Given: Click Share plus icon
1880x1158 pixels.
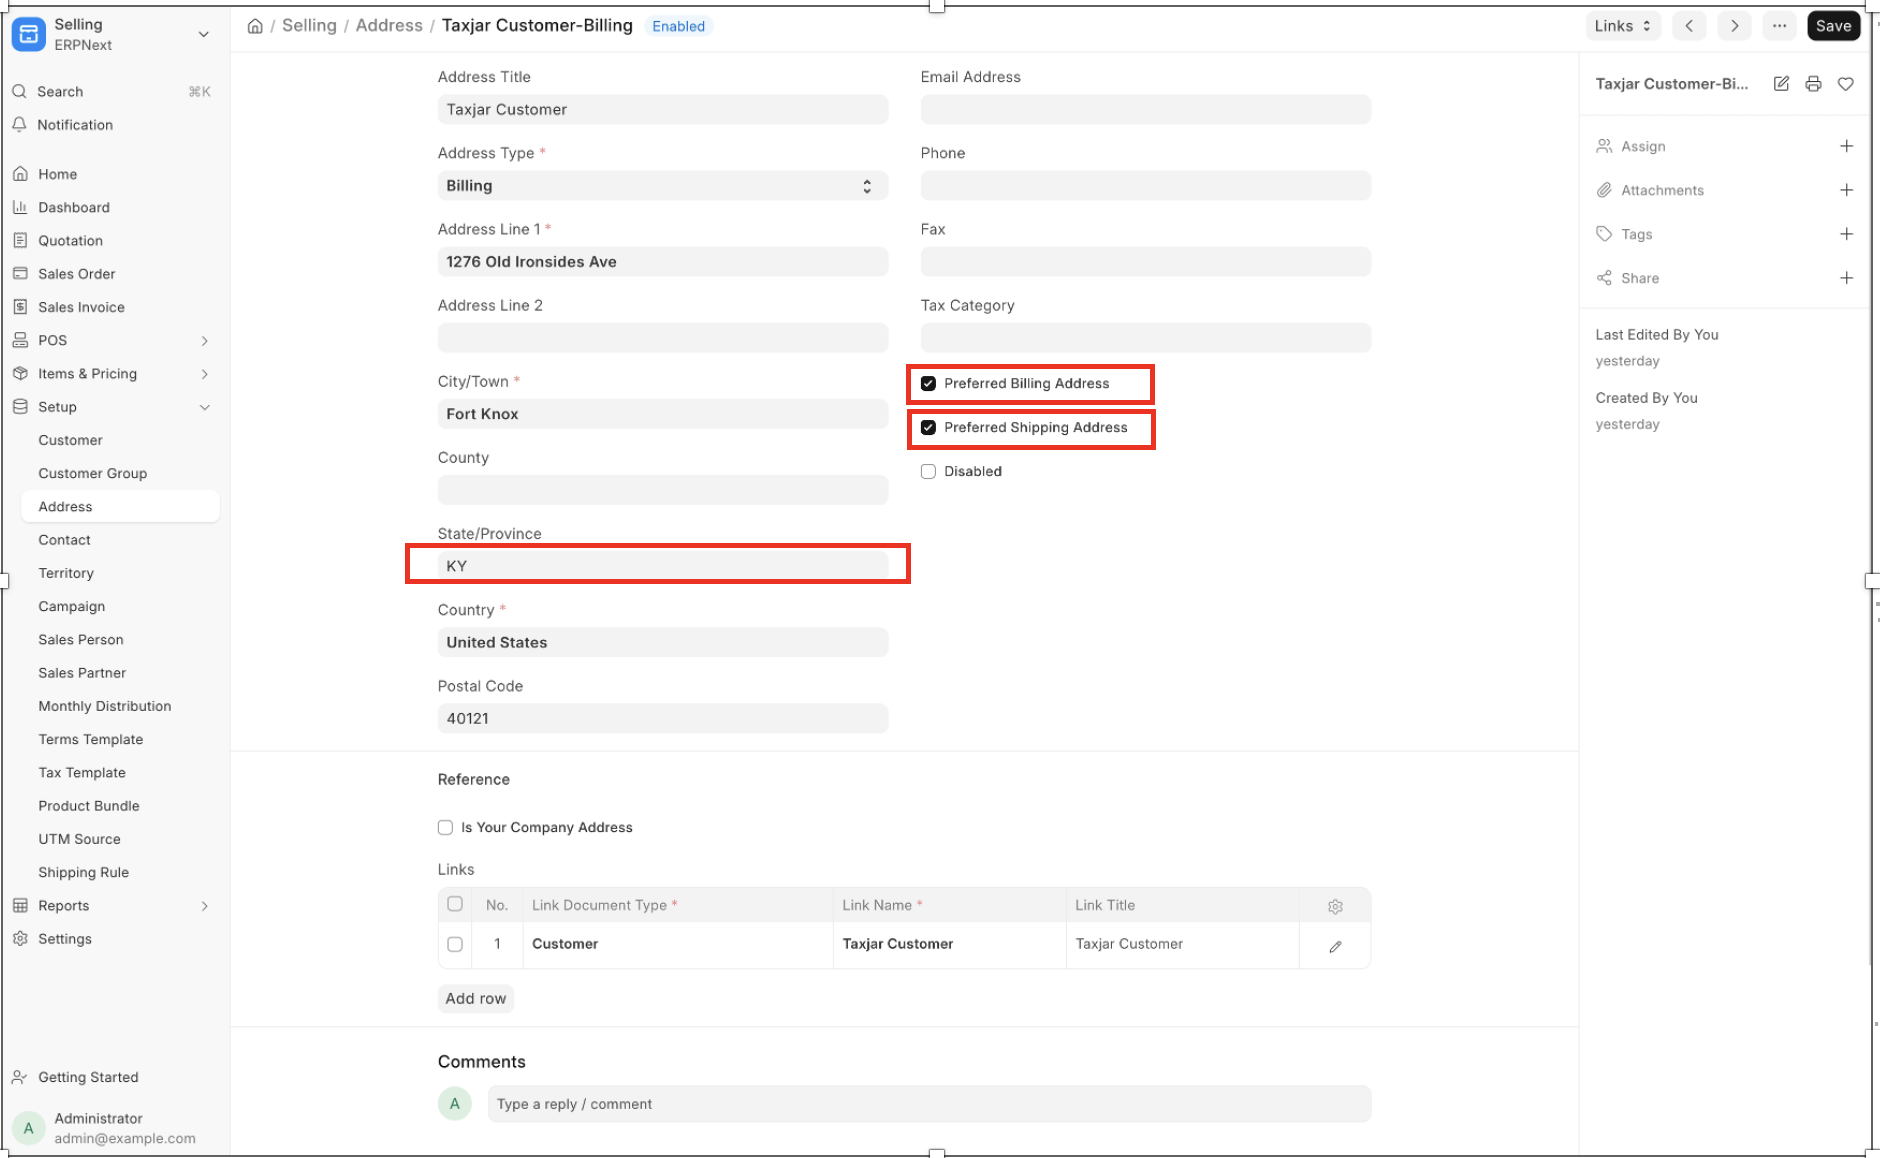Looking at the screenshot, I should pyautogui.click(x=1846, y=278).
